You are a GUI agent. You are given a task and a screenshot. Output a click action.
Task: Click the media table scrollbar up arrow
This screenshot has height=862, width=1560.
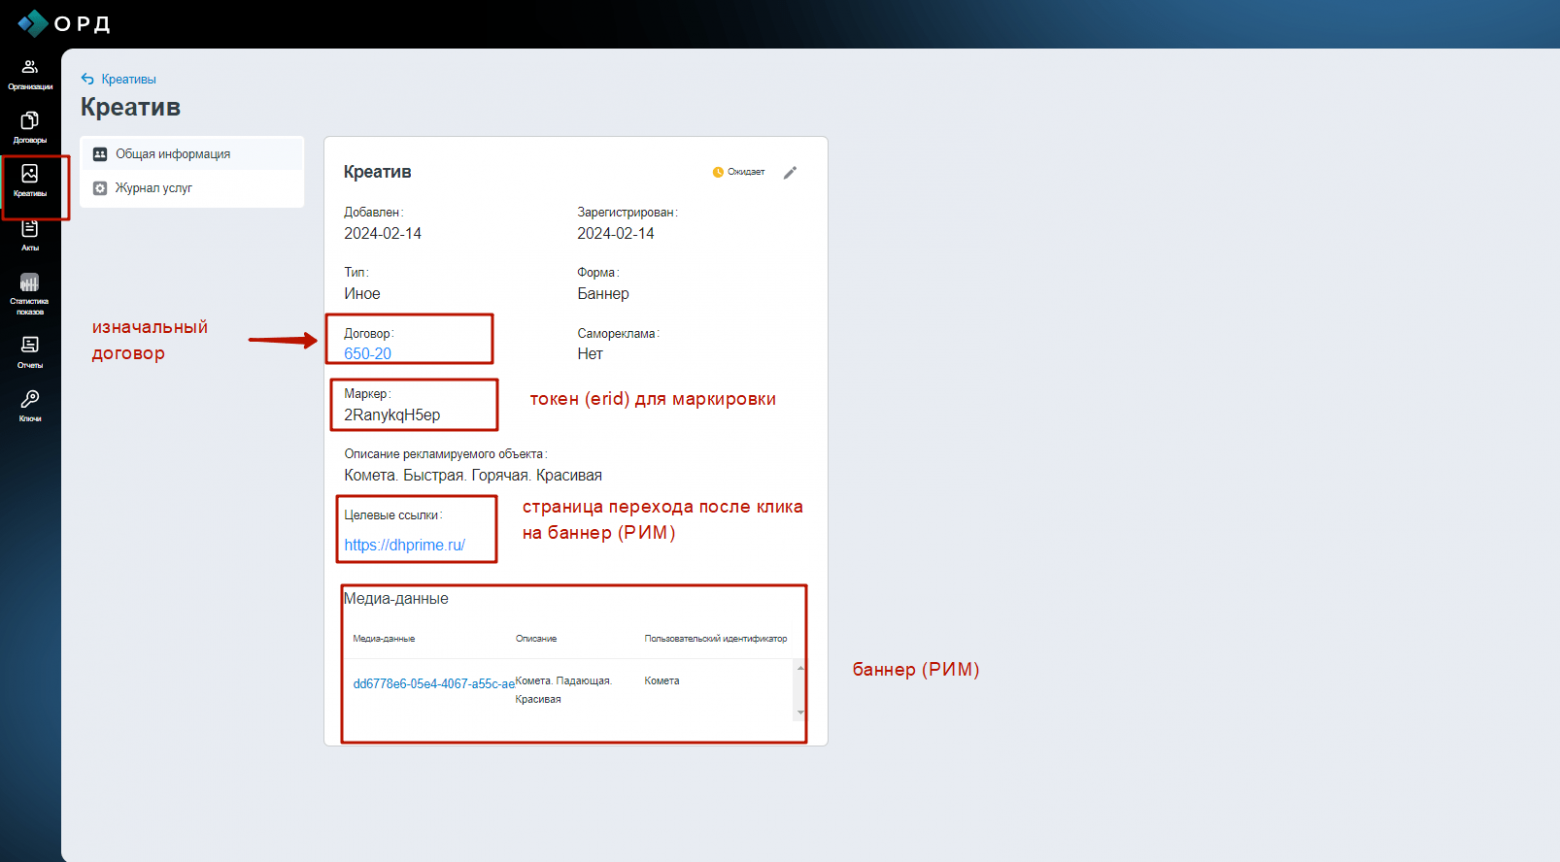pyautogui.click(x=800, y=667)
